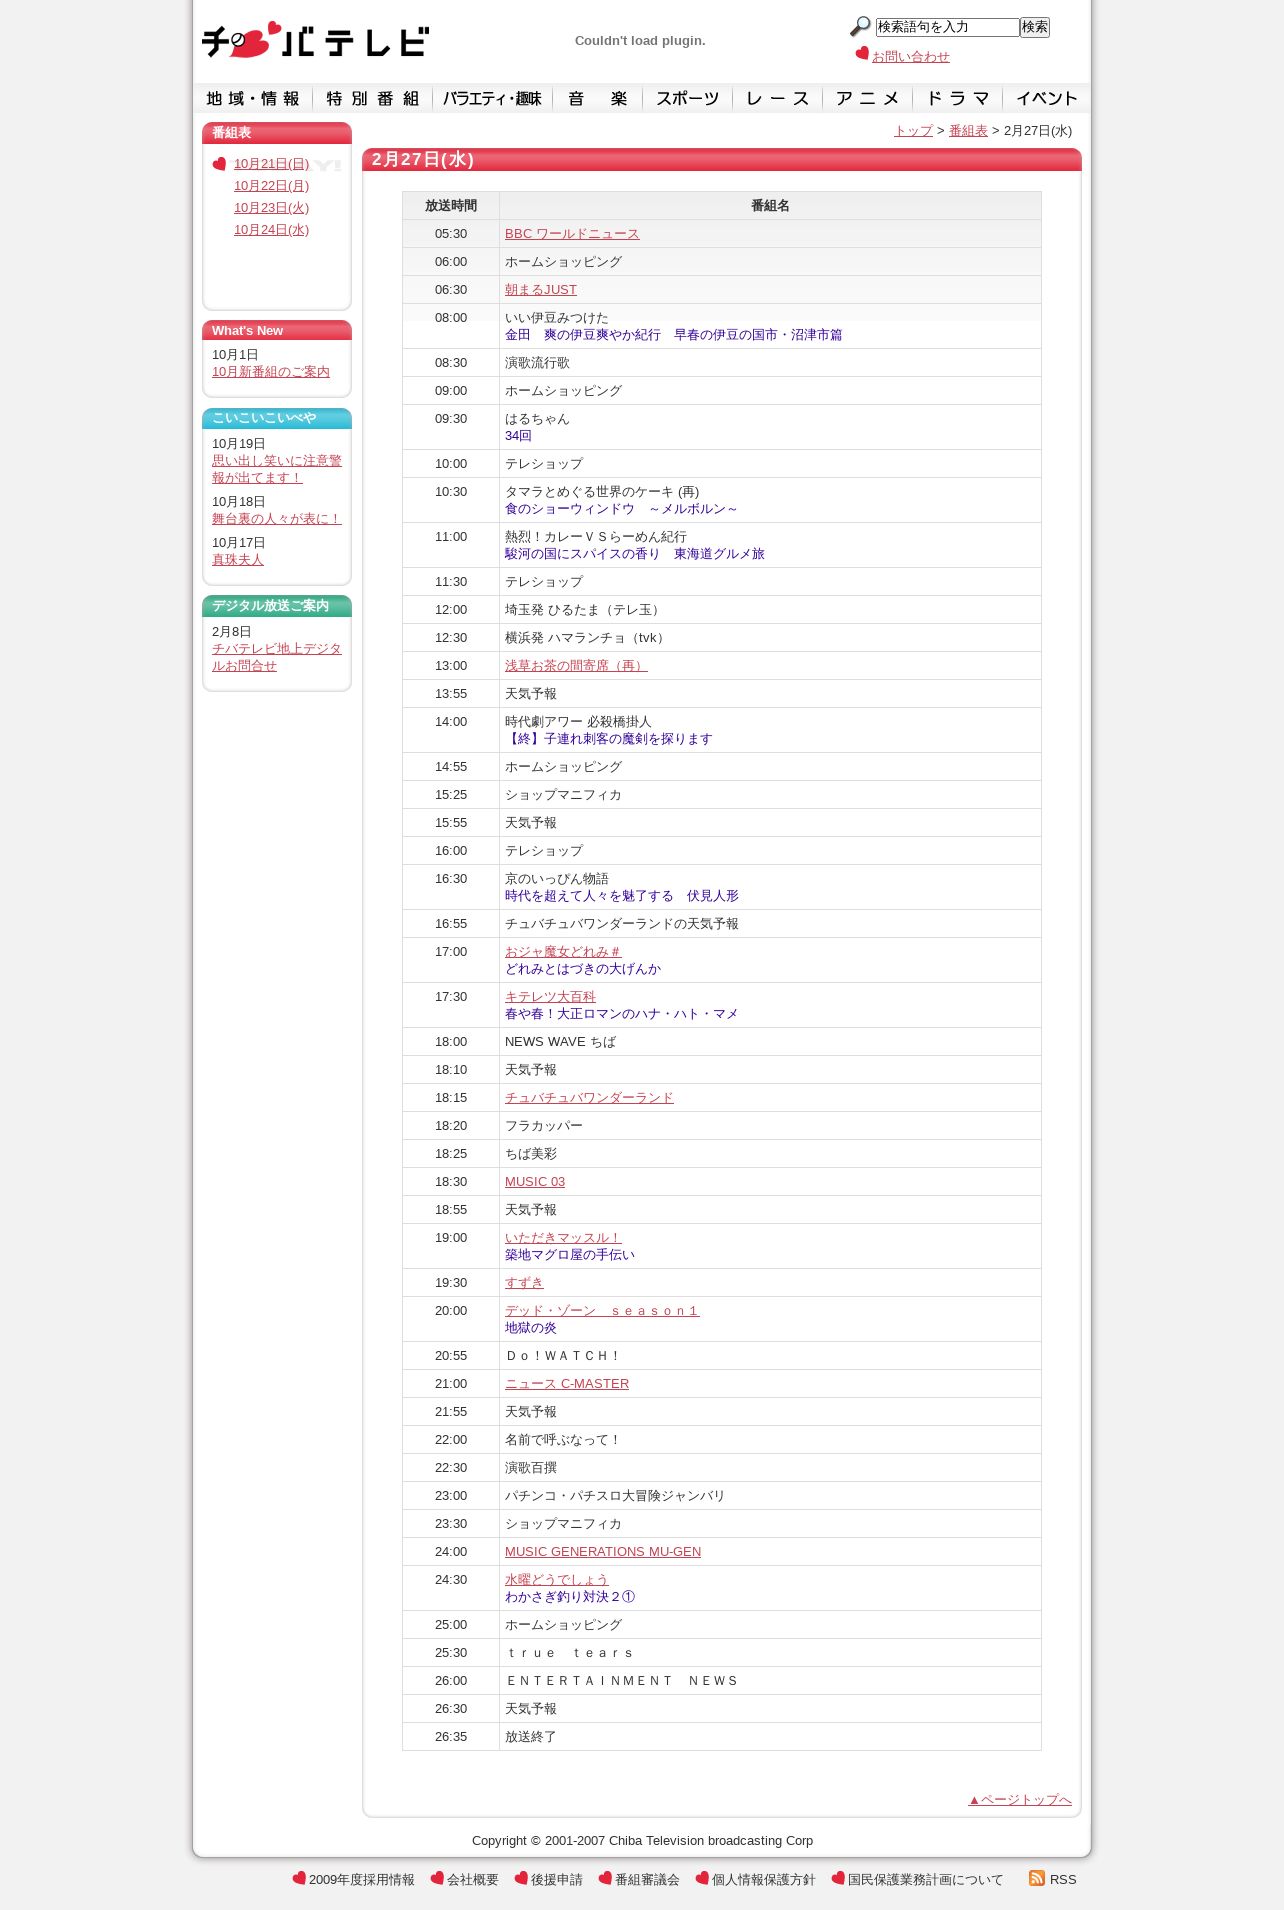Image resolution: width=1284 pixels, height=1910 pixels.
Task: Open the イベント menu
Action: click(x=1047, y=98)
